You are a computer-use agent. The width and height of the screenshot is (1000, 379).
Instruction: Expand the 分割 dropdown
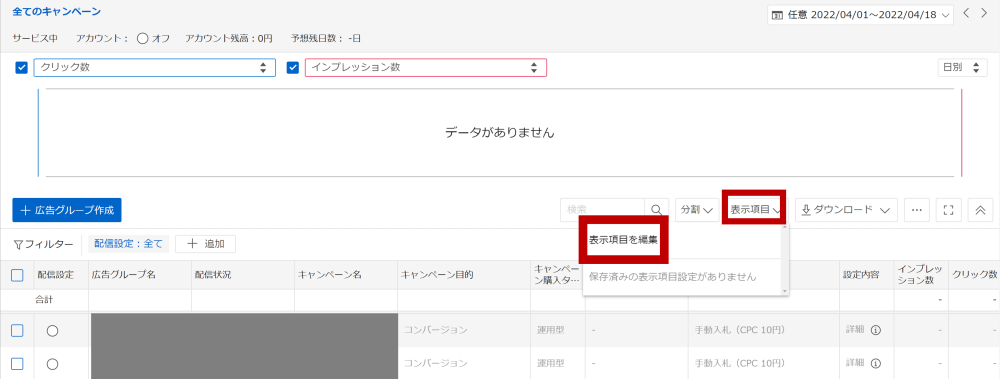(697, 209)
